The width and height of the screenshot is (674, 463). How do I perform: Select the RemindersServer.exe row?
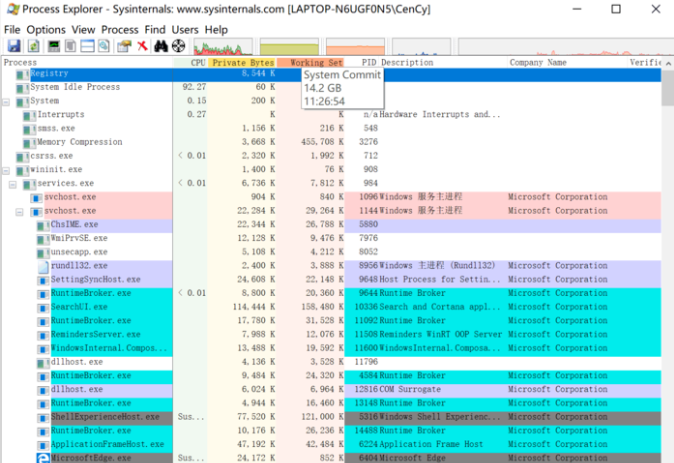331,335
